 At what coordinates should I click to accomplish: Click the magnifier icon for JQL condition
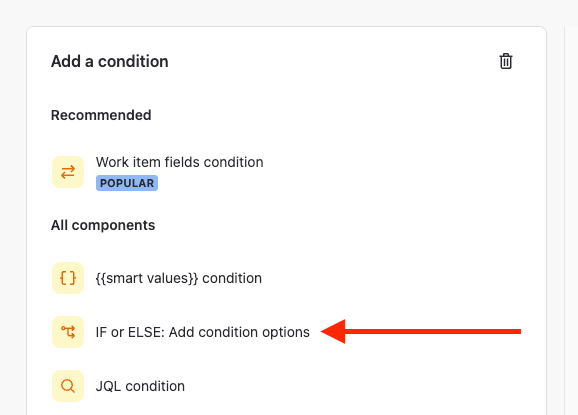68,386
